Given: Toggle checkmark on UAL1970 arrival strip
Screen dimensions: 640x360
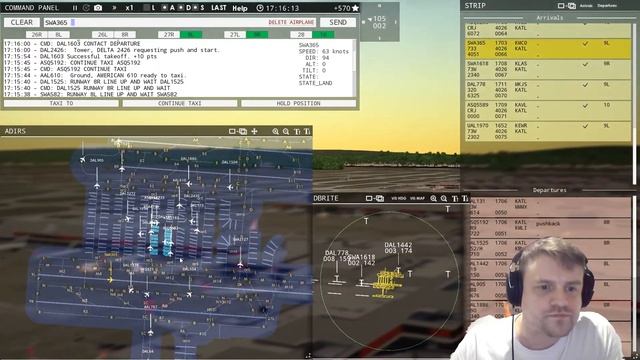Looking at the screenshot, I should 585,126.
